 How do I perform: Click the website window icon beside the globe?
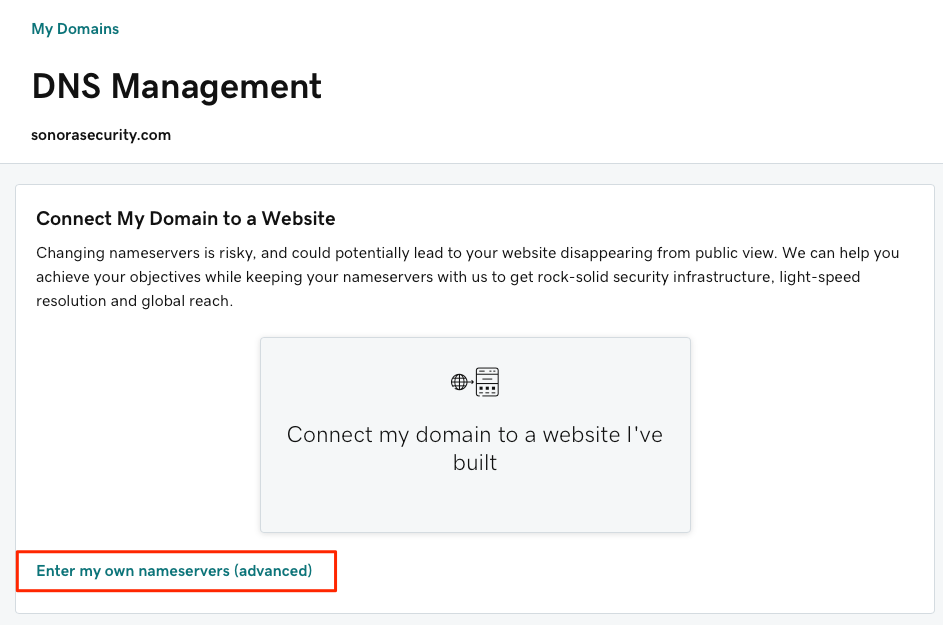pos(487,382)
